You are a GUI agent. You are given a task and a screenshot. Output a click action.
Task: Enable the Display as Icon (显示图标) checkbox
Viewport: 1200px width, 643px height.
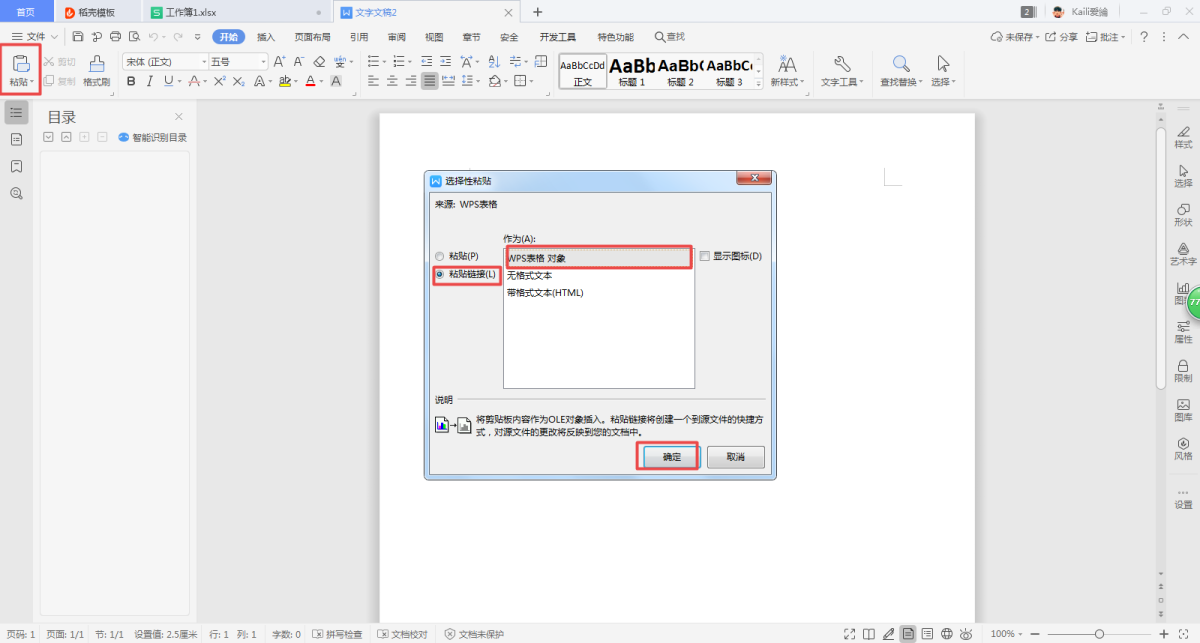(704, 256)
